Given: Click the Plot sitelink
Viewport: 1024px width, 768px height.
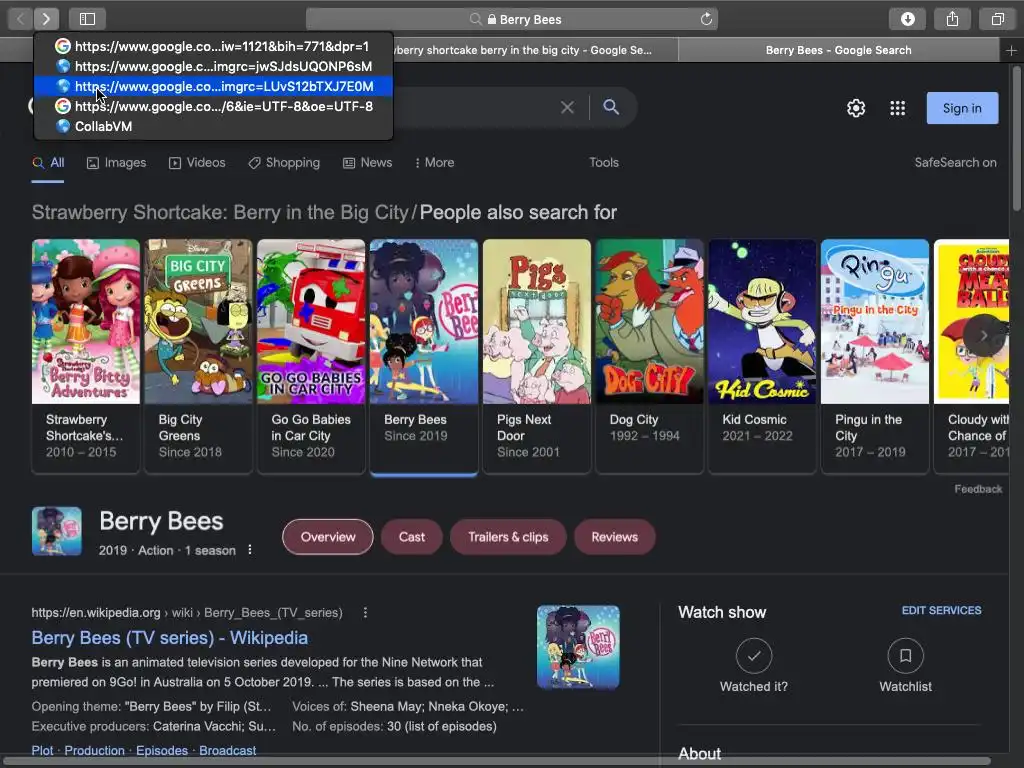Looking at the screenshot, I should [x=42, y=750].
